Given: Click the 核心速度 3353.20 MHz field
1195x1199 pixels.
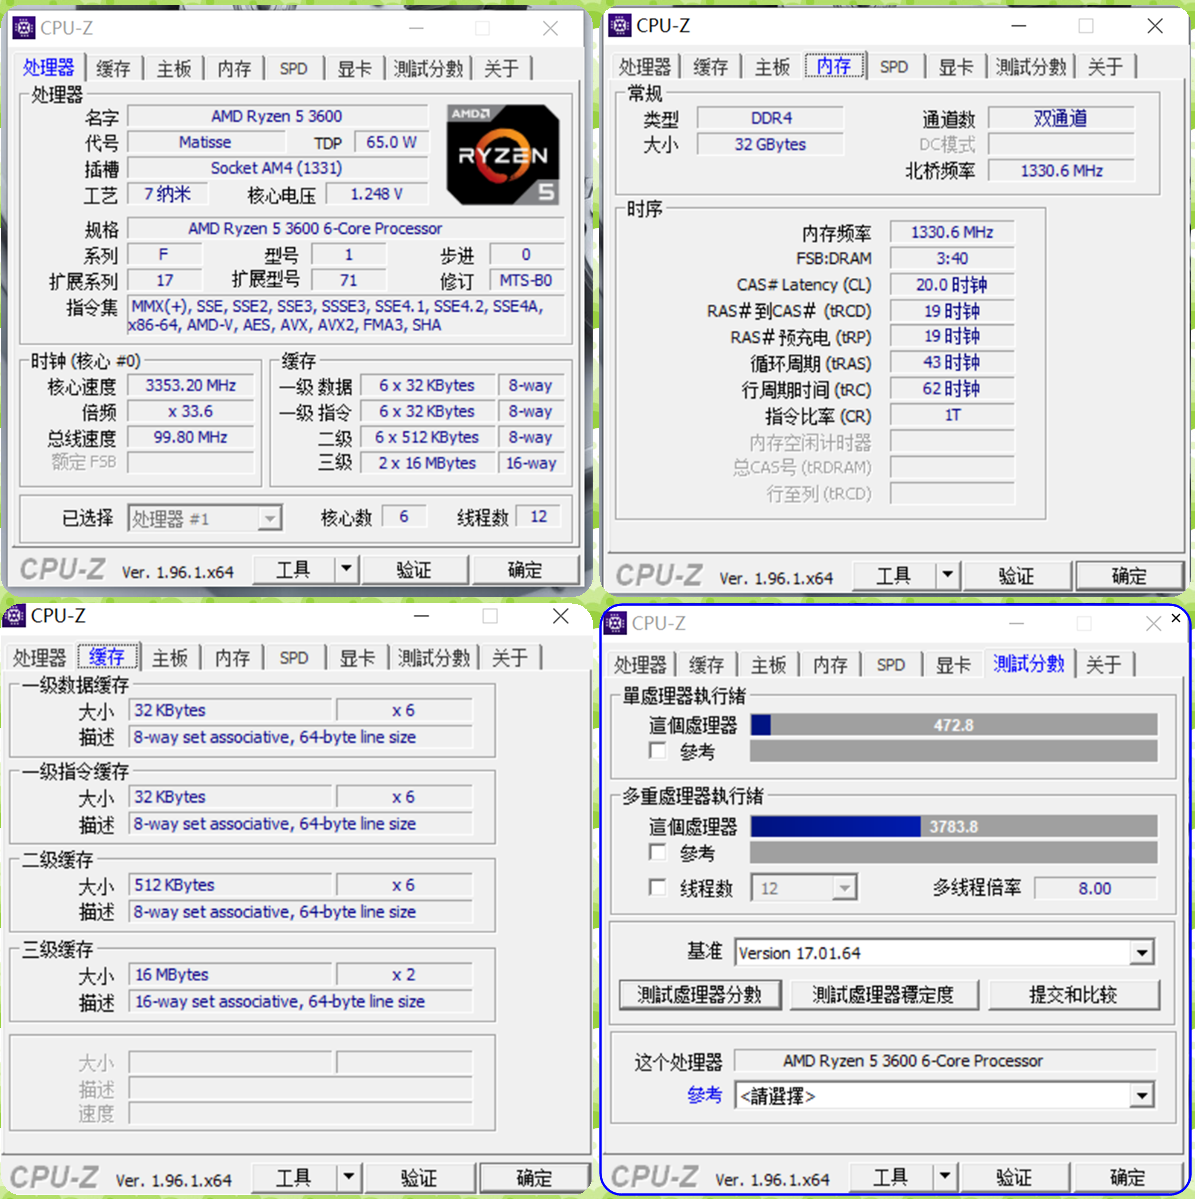Looking at the screenshot, I should 190,385.
